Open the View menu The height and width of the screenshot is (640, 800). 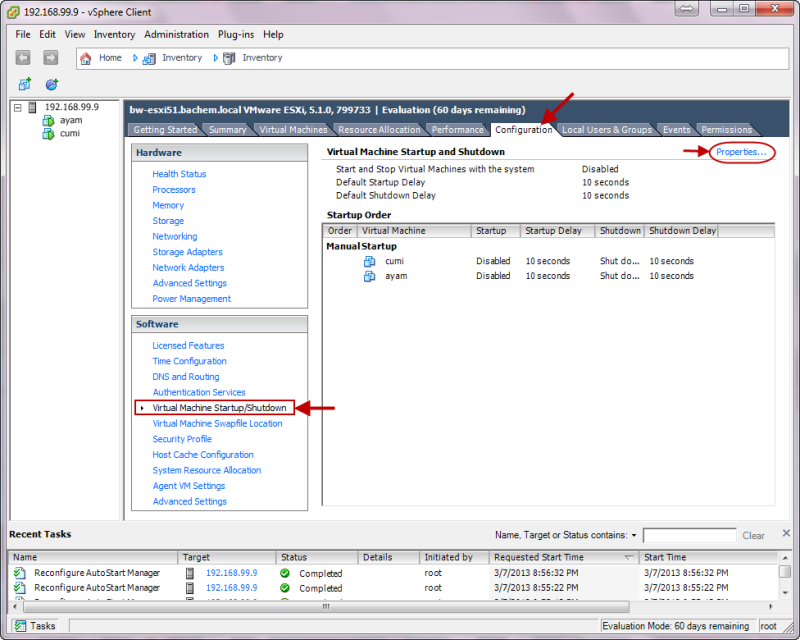tap(74, 35)
